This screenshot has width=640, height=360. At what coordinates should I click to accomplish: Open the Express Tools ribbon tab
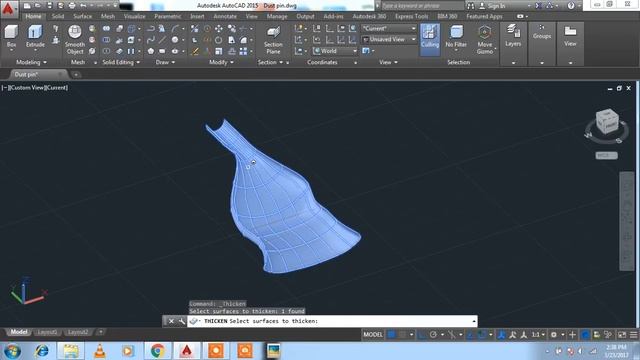(411, 16)
